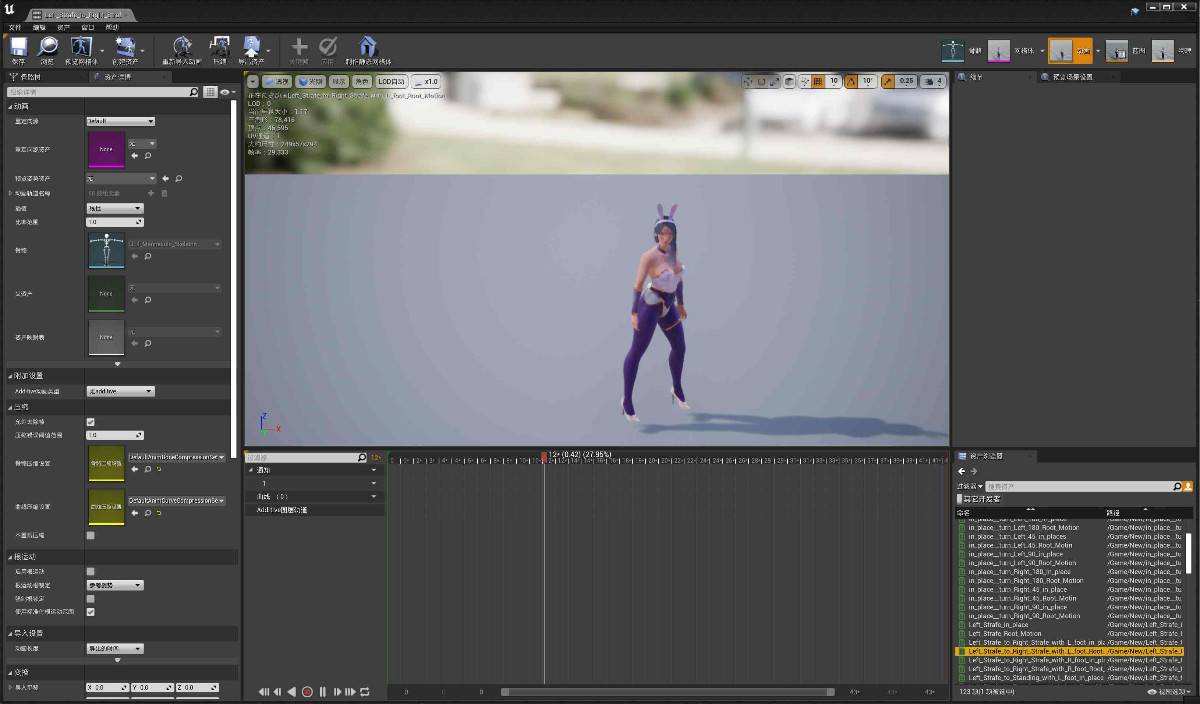Open the additive anim type dropdown
The width and height of the screenshot is (1200, 704).
(x=121, y=391)
